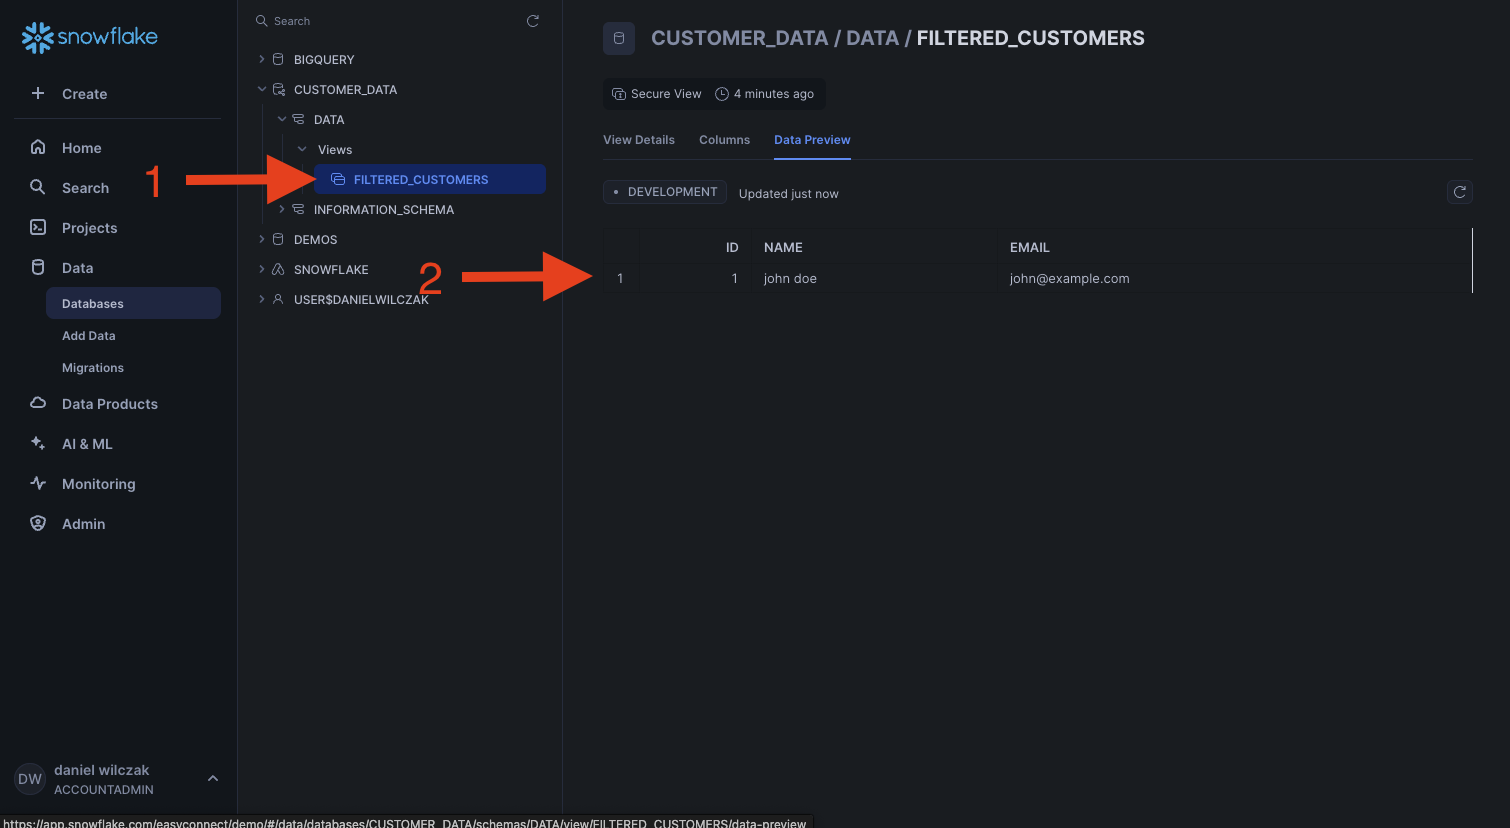Select Migrations under Data
The height and width of the screenshot is (828, 1510).
click(x=93, y=368)
